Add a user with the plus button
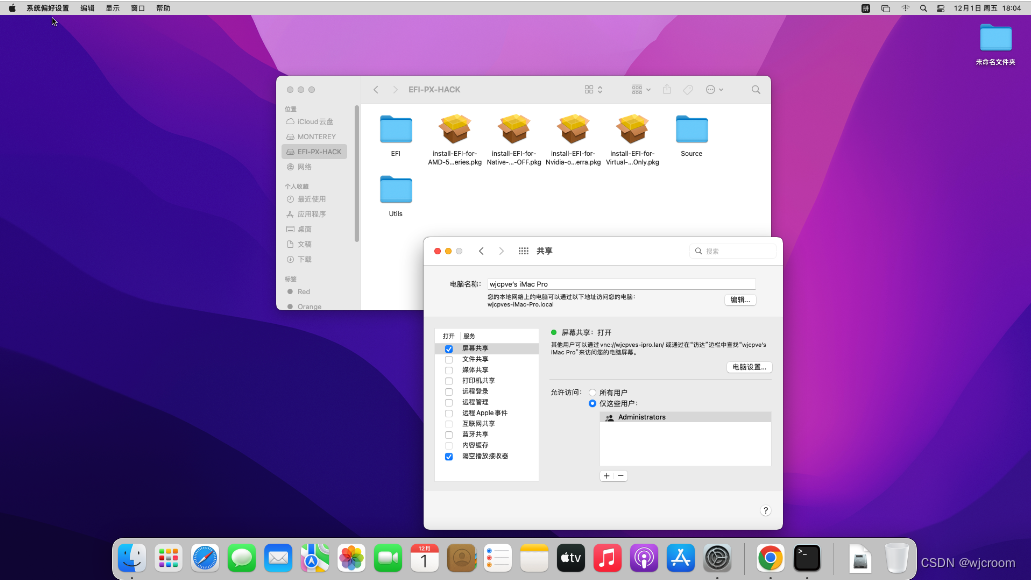 (x=606, y=475)
